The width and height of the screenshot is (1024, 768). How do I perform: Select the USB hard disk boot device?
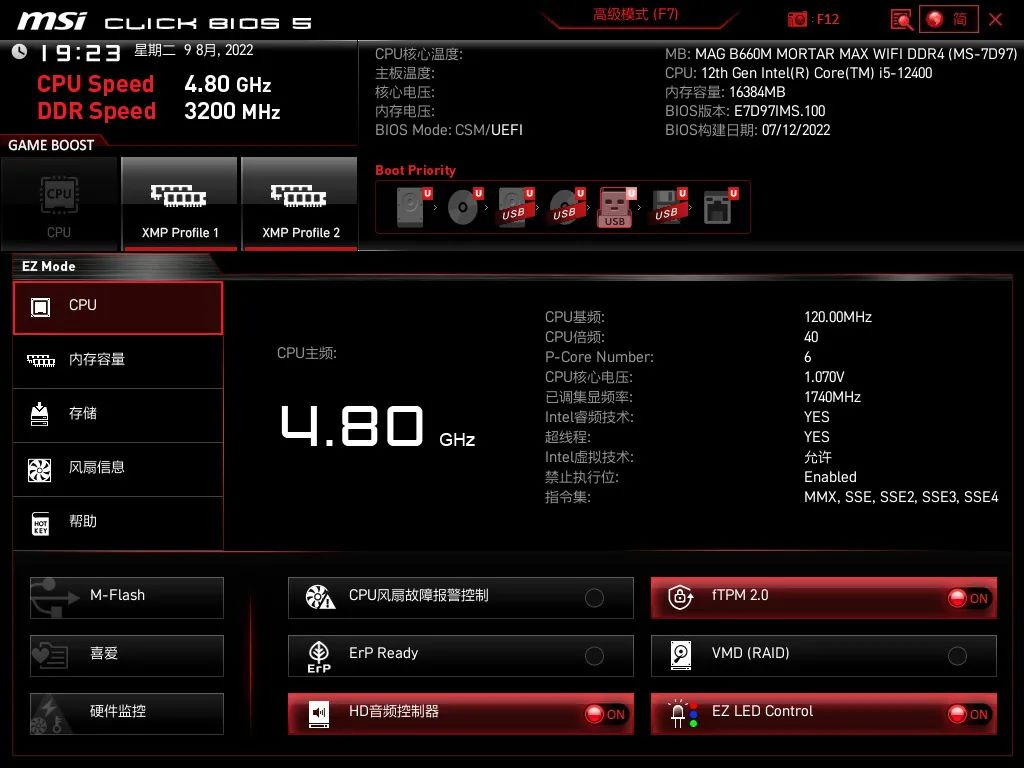(x=515, y=207)
